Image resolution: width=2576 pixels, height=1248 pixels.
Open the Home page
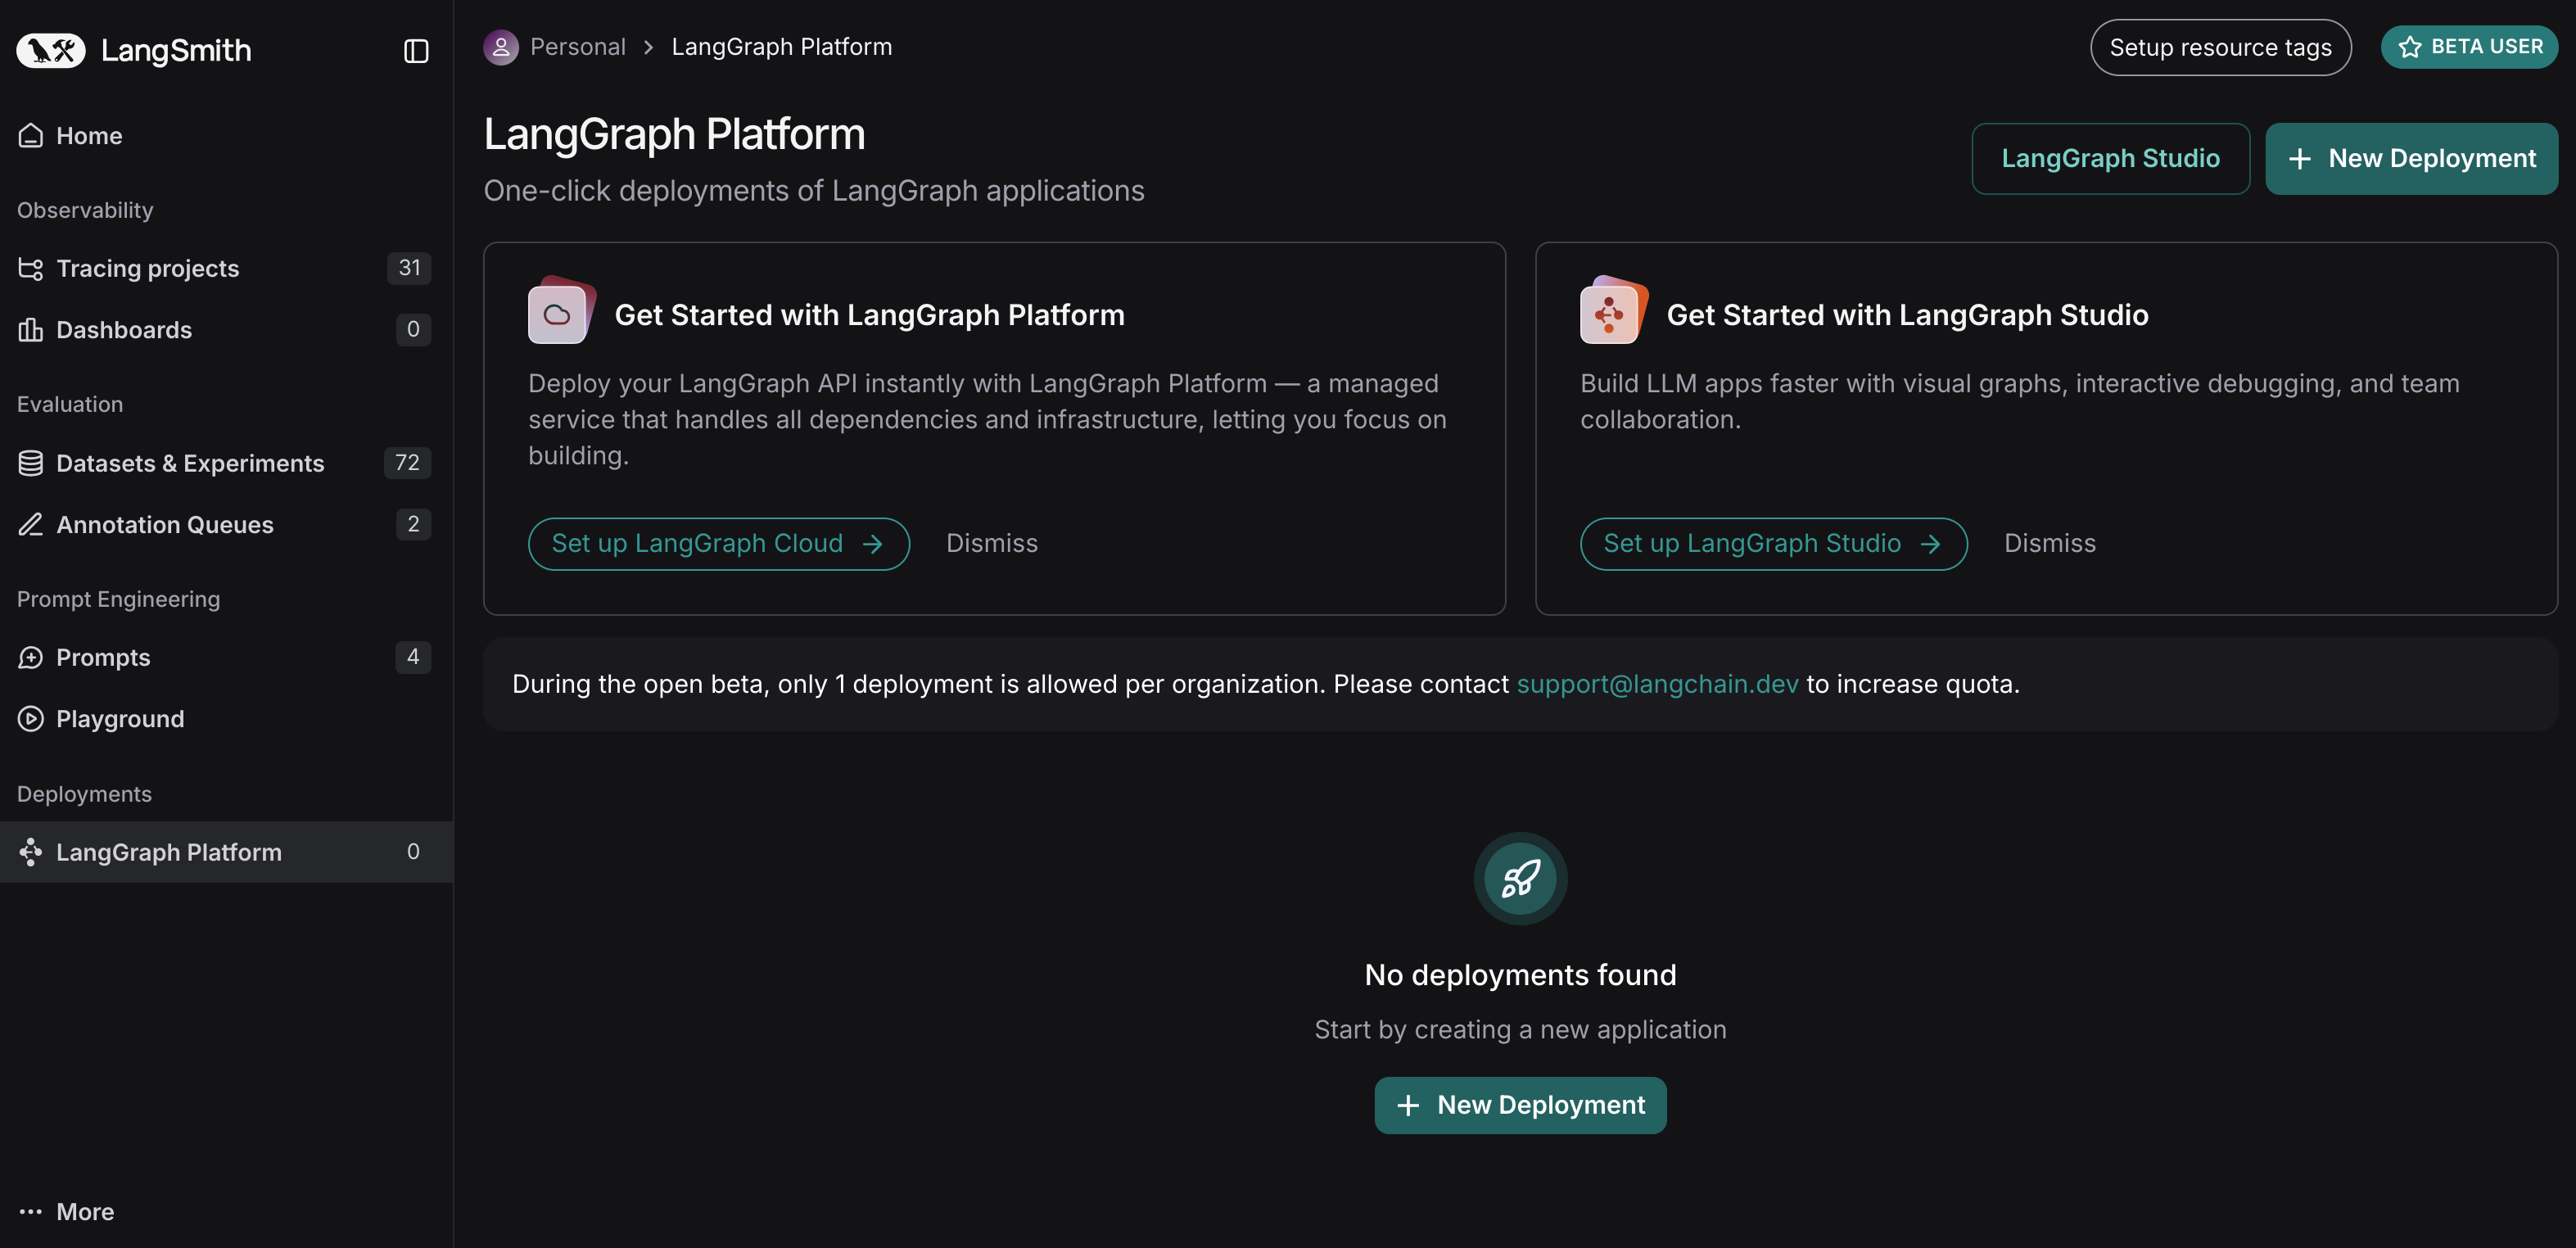pyautogui.click(x=226, y=136)
